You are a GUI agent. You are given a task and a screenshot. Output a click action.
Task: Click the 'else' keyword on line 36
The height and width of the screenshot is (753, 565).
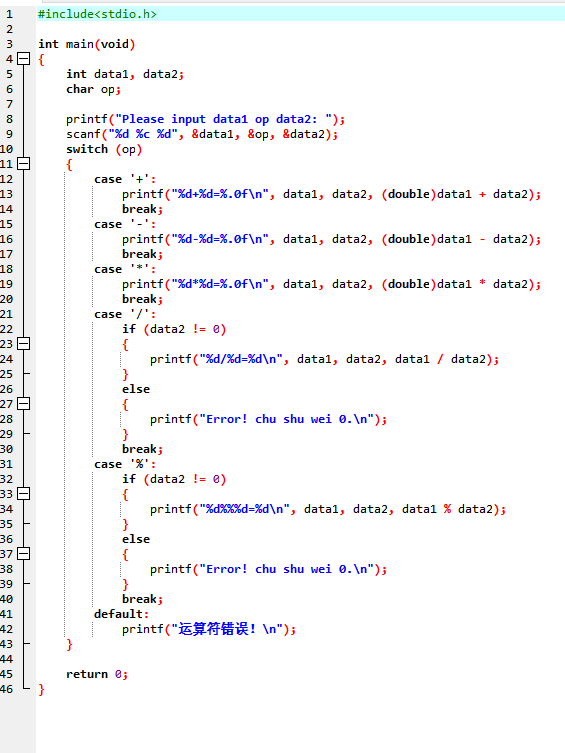pyautogui.click(x=136, y=539)
